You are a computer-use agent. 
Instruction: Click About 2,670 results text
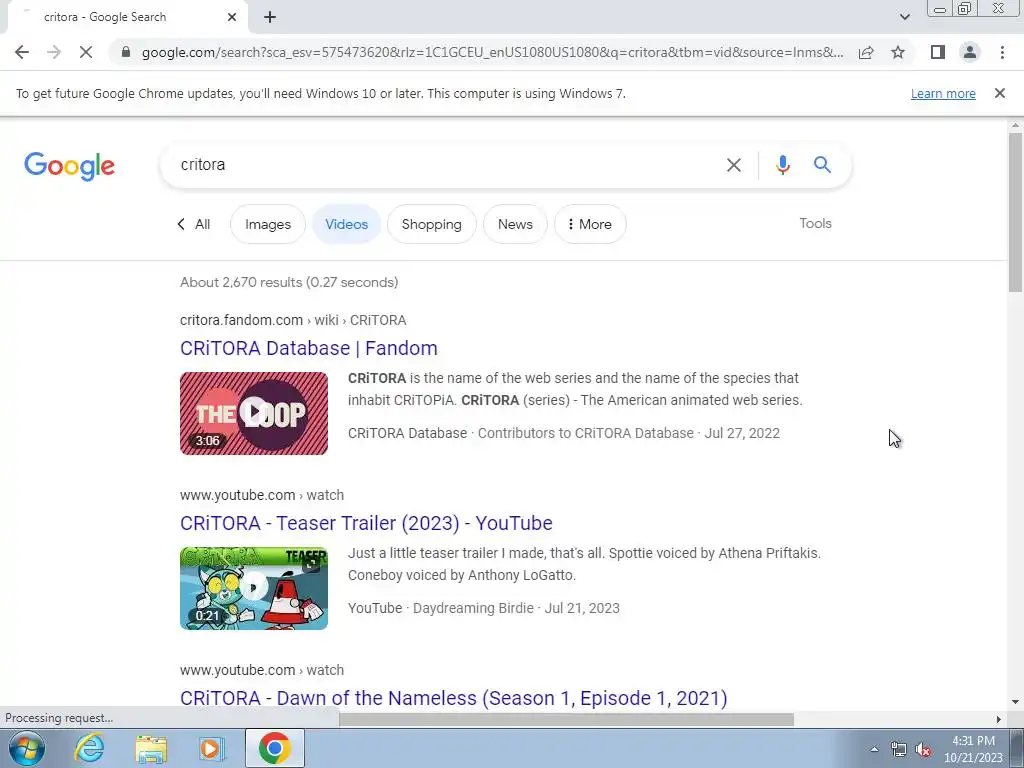[289, 282]
